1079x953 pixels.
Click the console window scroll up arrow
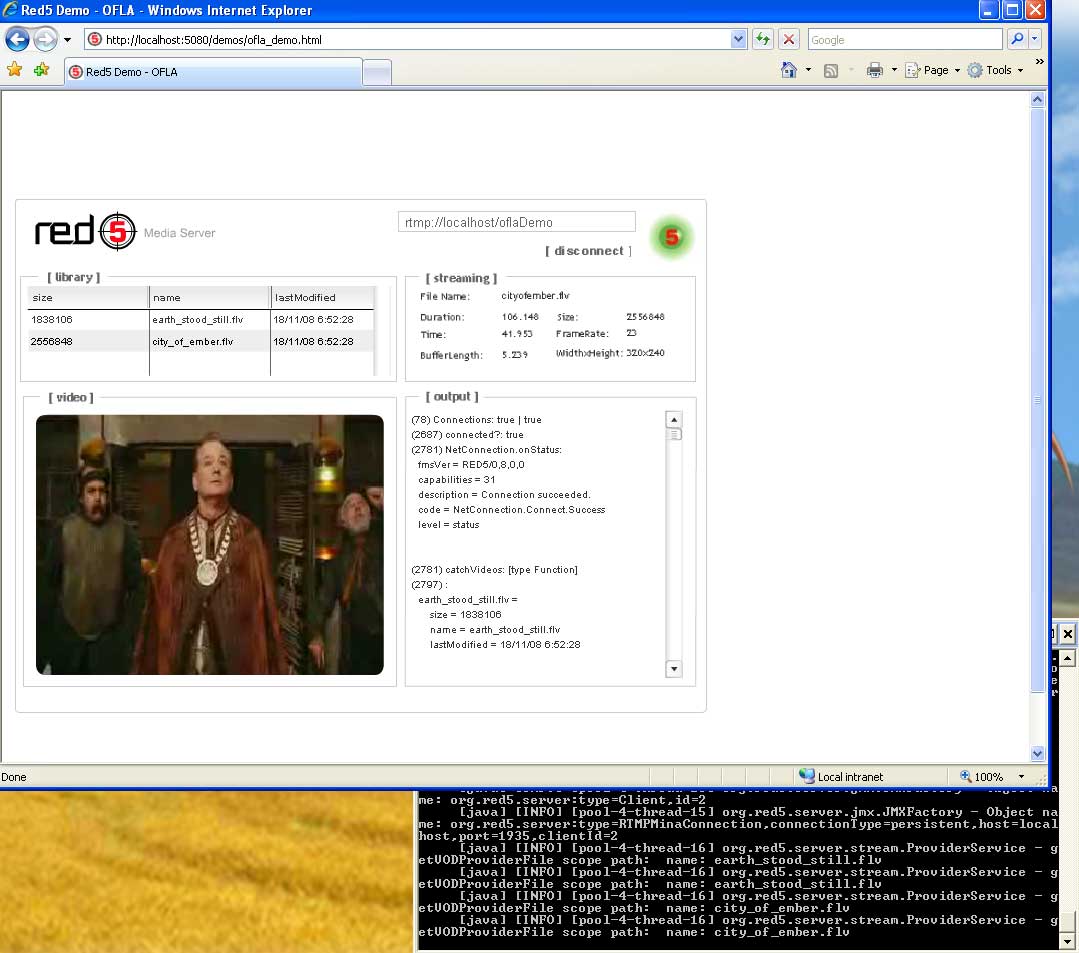[x=1067, y=658]
